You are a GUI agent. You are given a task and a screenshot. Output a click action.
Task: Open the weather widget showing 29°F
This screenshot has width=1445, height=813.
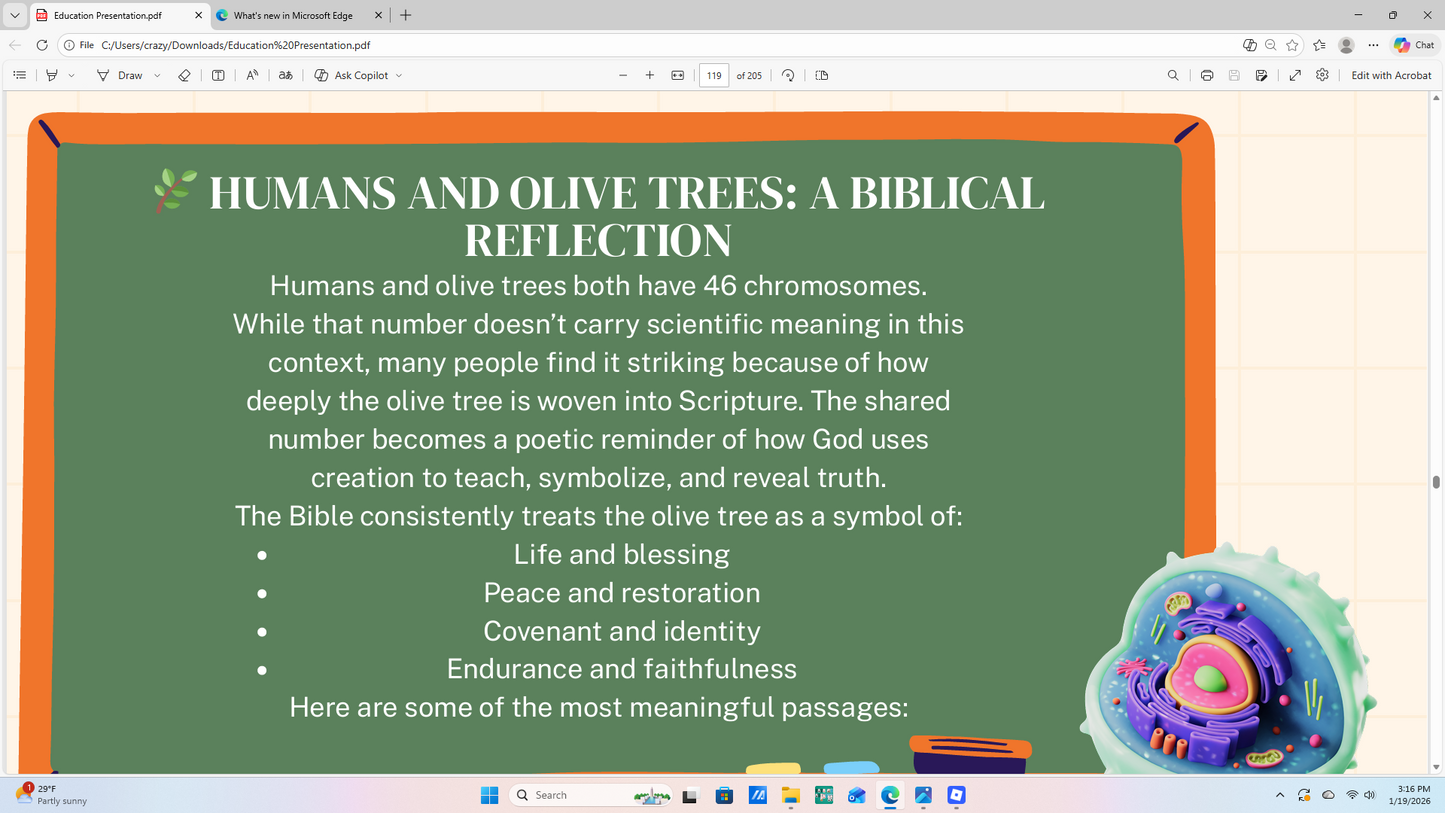[52, 795]
